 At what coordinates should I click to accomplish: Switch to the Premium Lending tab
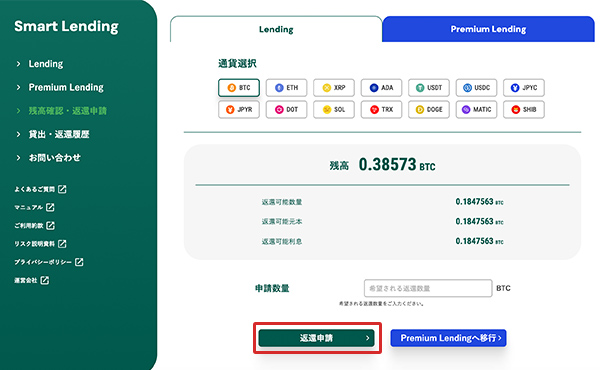click(488, 29)
